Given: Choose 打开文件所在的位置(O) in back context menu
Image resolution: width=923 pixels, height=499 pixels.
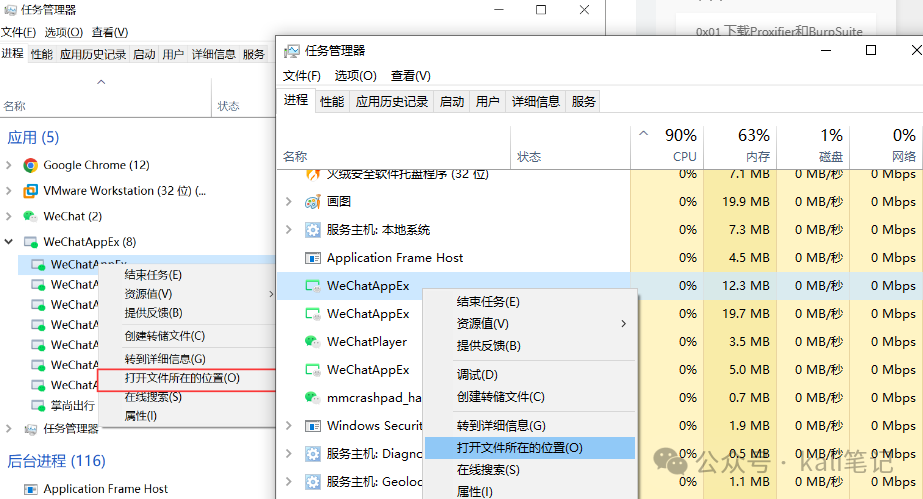Looking at the screenshot, I should 187,378.
